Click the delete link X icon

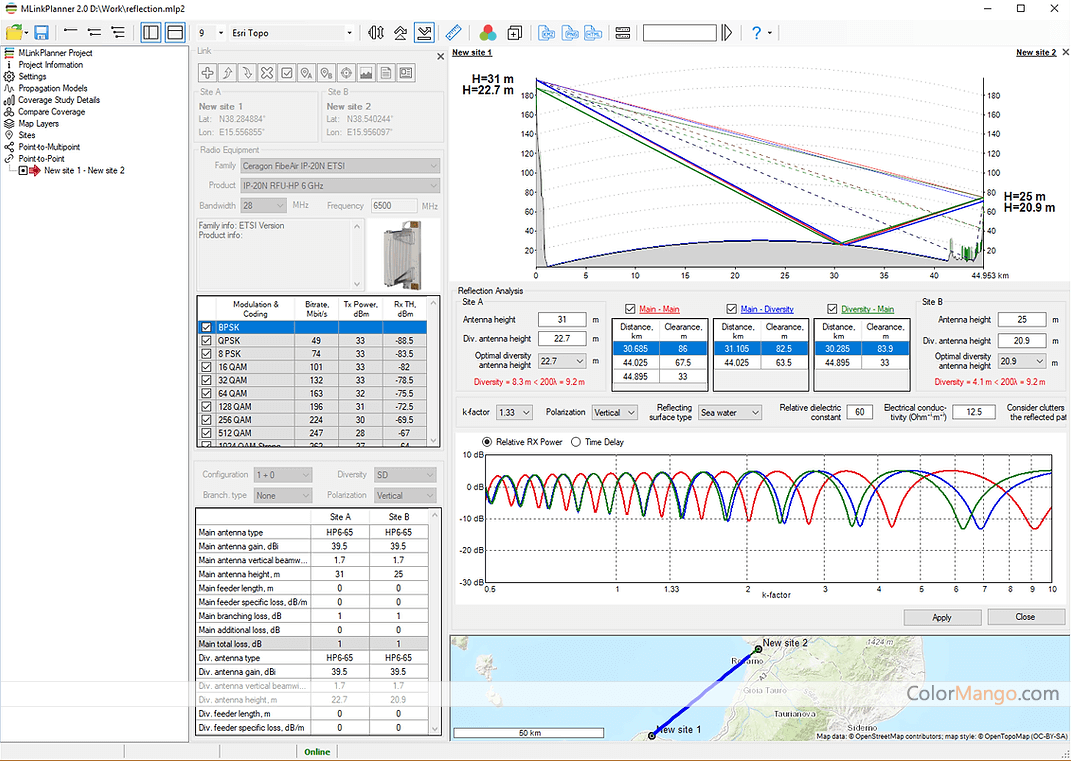pyautogui.click(x=267, y=72)
